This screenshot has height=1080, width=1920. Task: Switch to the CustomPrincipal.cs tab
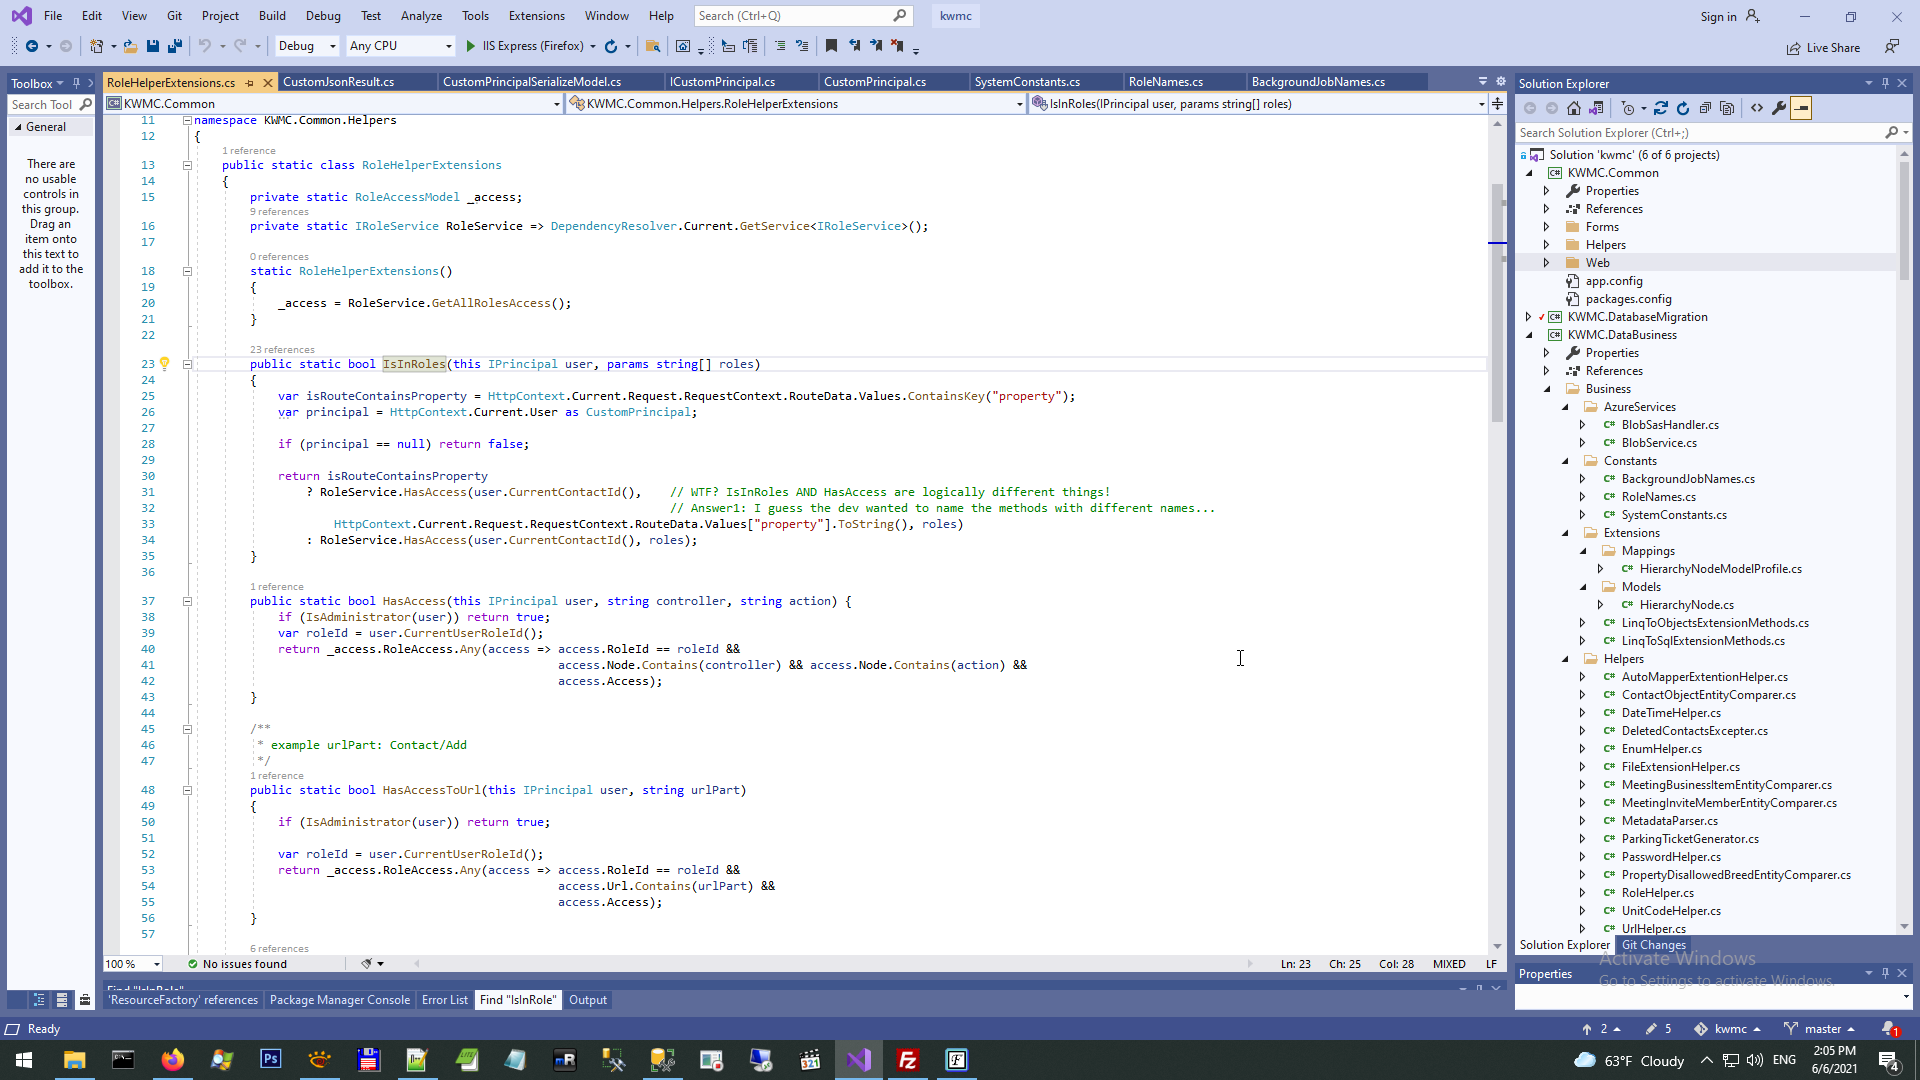point(874,82)
